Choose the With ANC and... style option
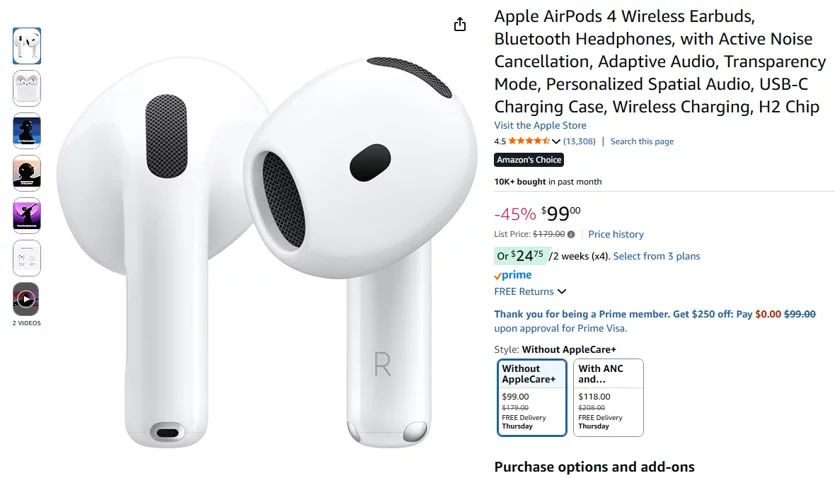Screen dimensions: 835x478 click(x=608, y=398)
